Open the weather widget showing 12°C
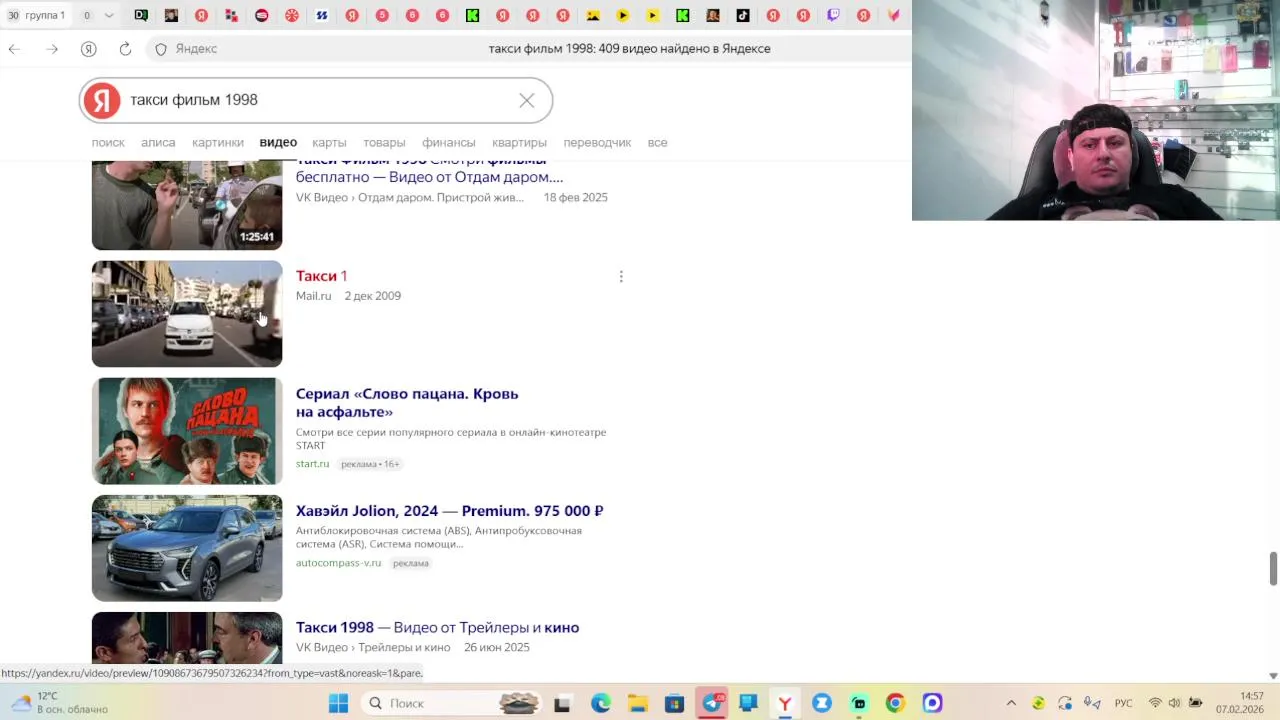Image resolution: width=1280 pixels, height=720 pixels. pos(60,703)
